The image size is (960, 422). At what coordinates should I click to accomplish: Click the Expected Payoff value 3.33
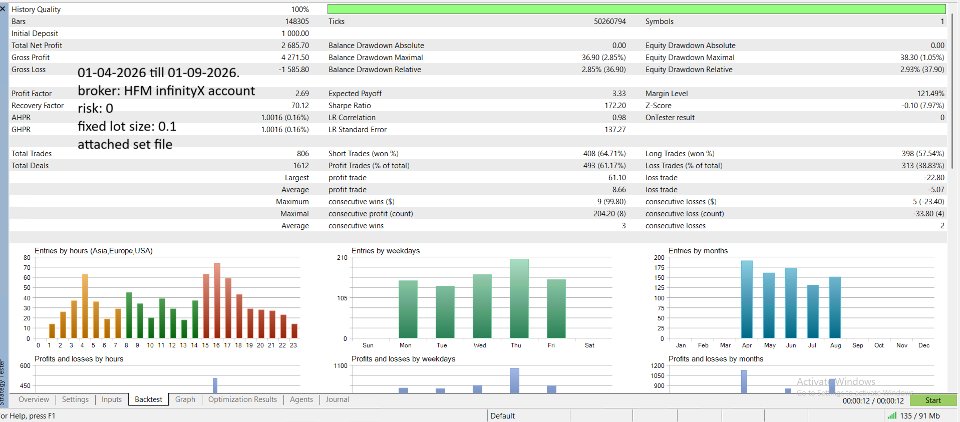tap(619, 94)
